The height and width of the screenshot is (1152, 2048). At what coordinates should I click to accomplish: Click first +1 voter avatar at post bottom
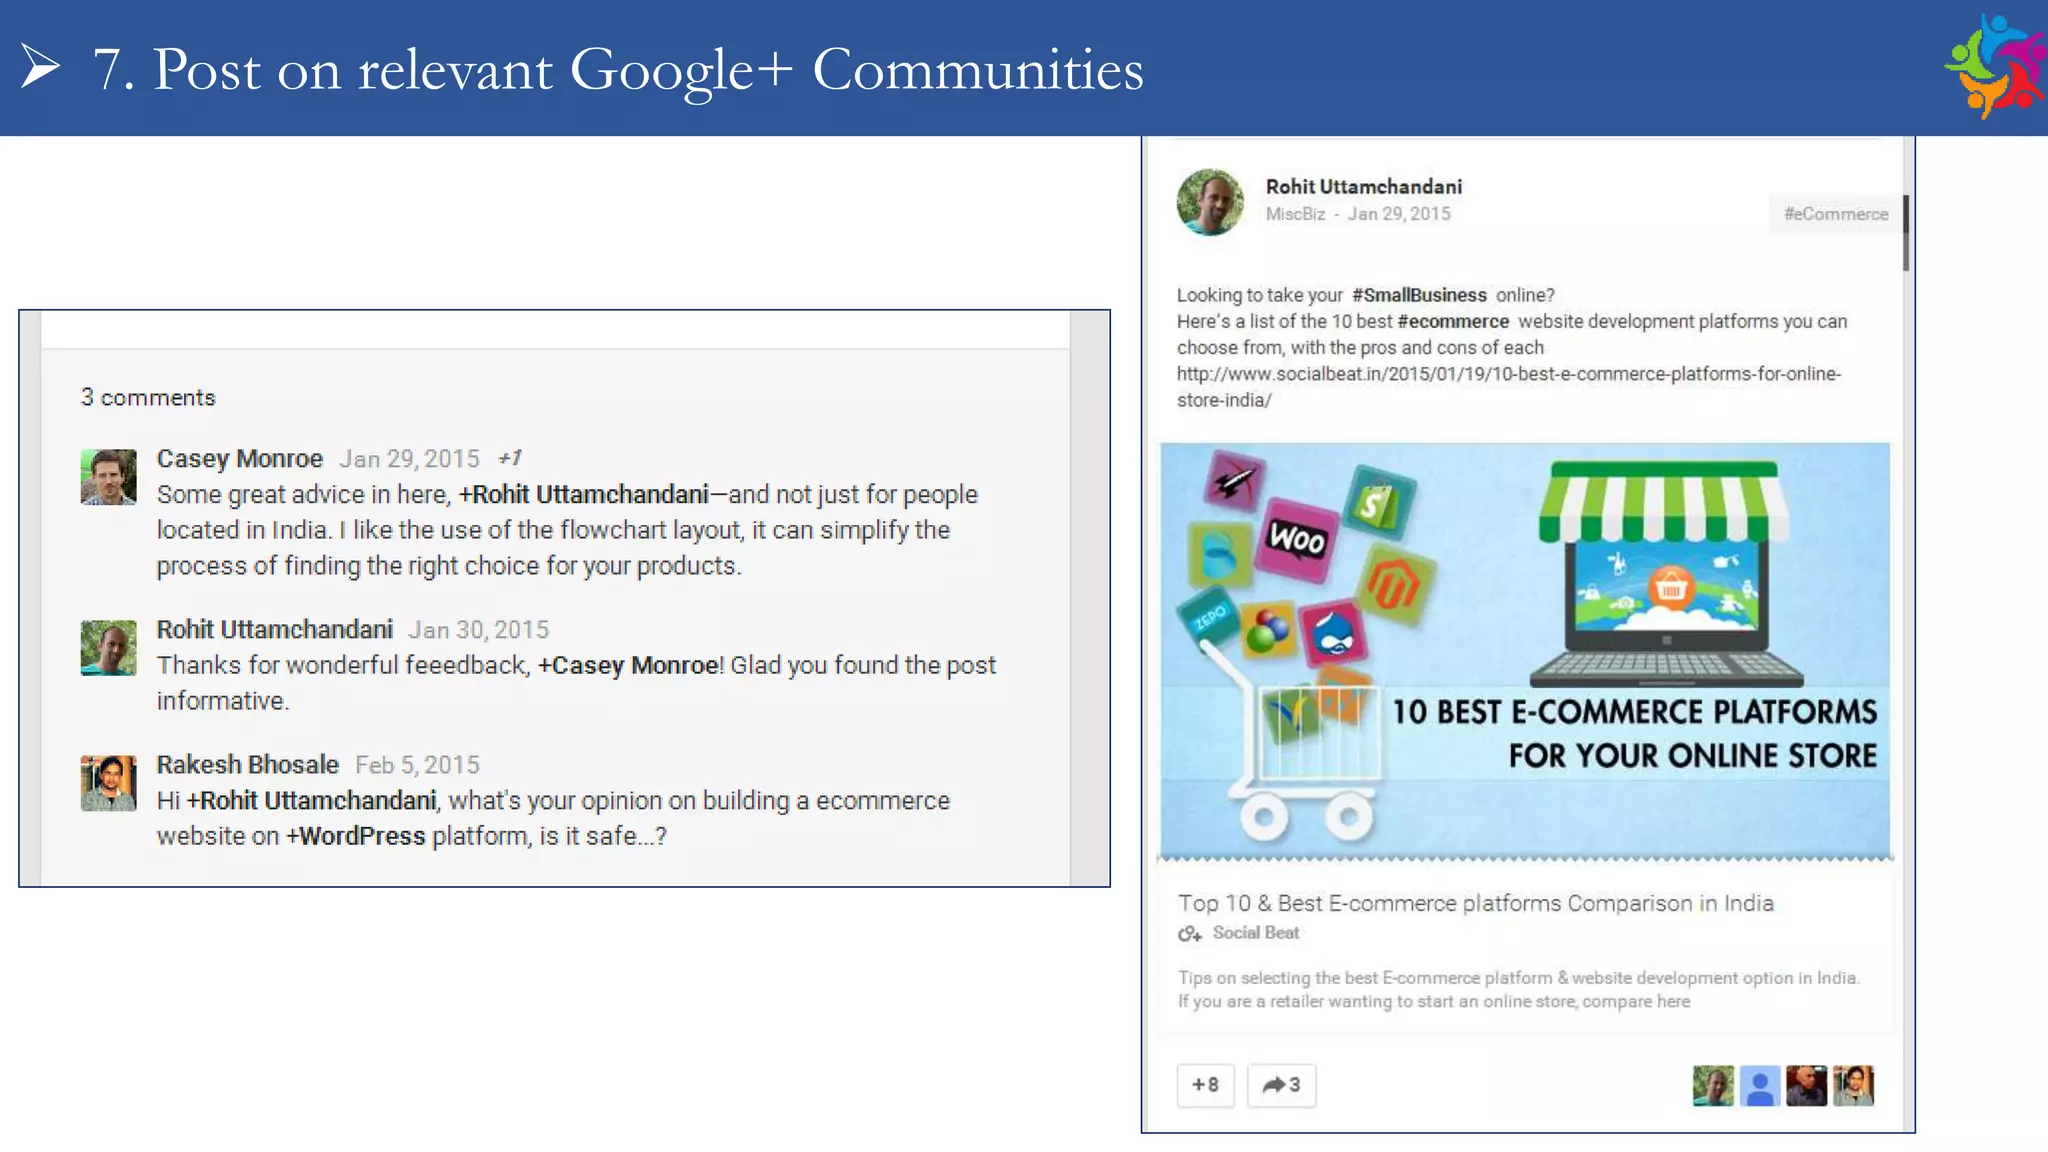[x=1713, y=1086]
